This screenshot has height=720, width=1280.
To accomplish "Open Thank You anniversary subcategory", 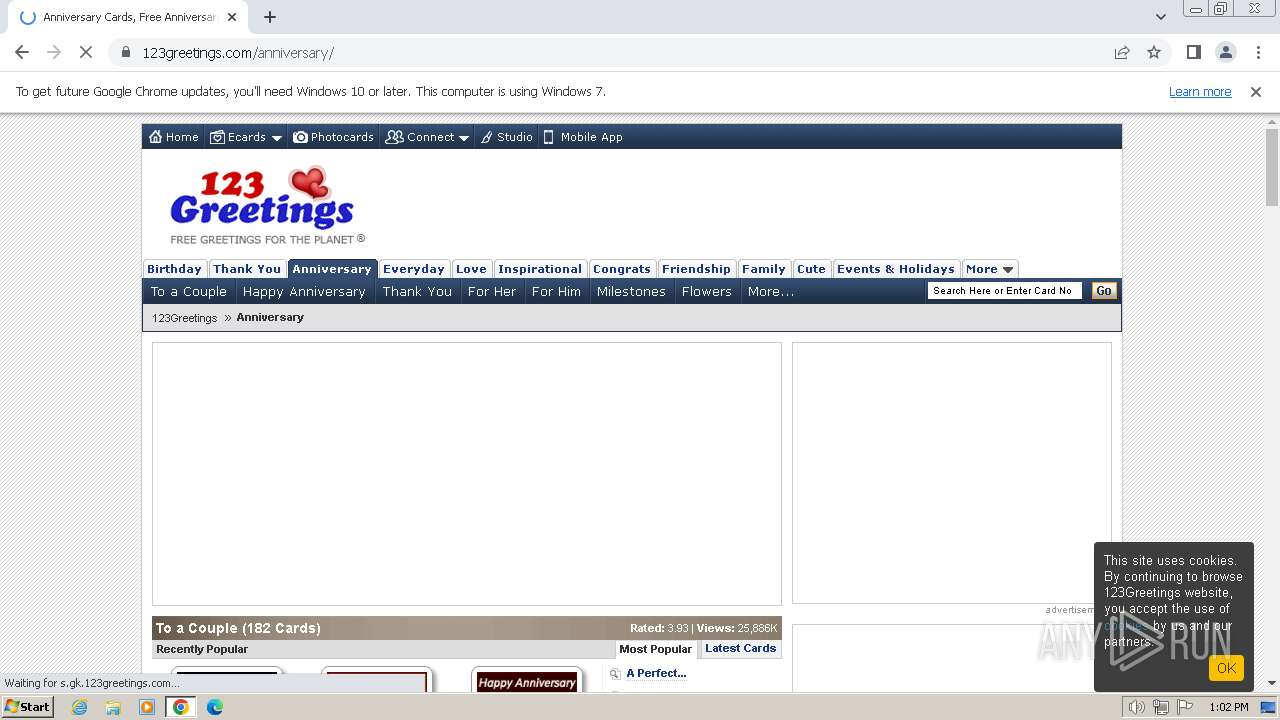I will (417, 292).
